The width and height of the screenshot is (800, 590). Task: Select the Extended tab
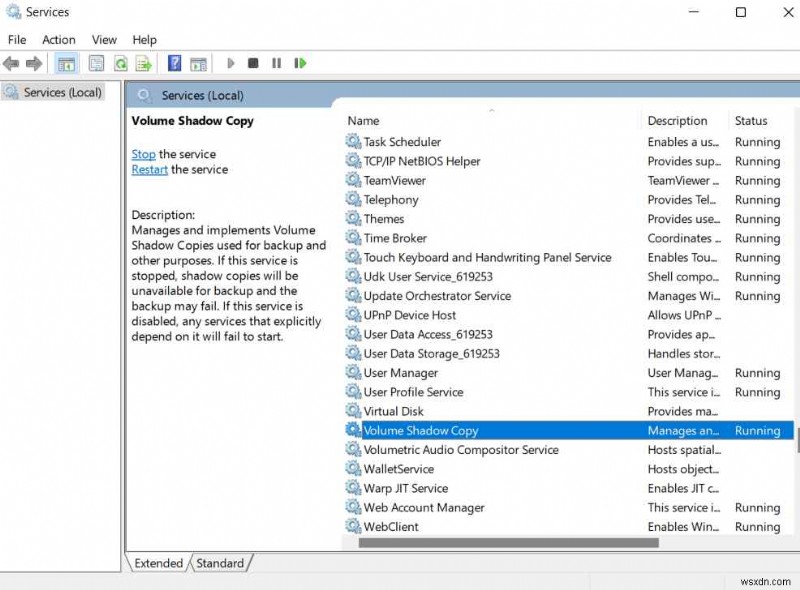pos(157,563)
